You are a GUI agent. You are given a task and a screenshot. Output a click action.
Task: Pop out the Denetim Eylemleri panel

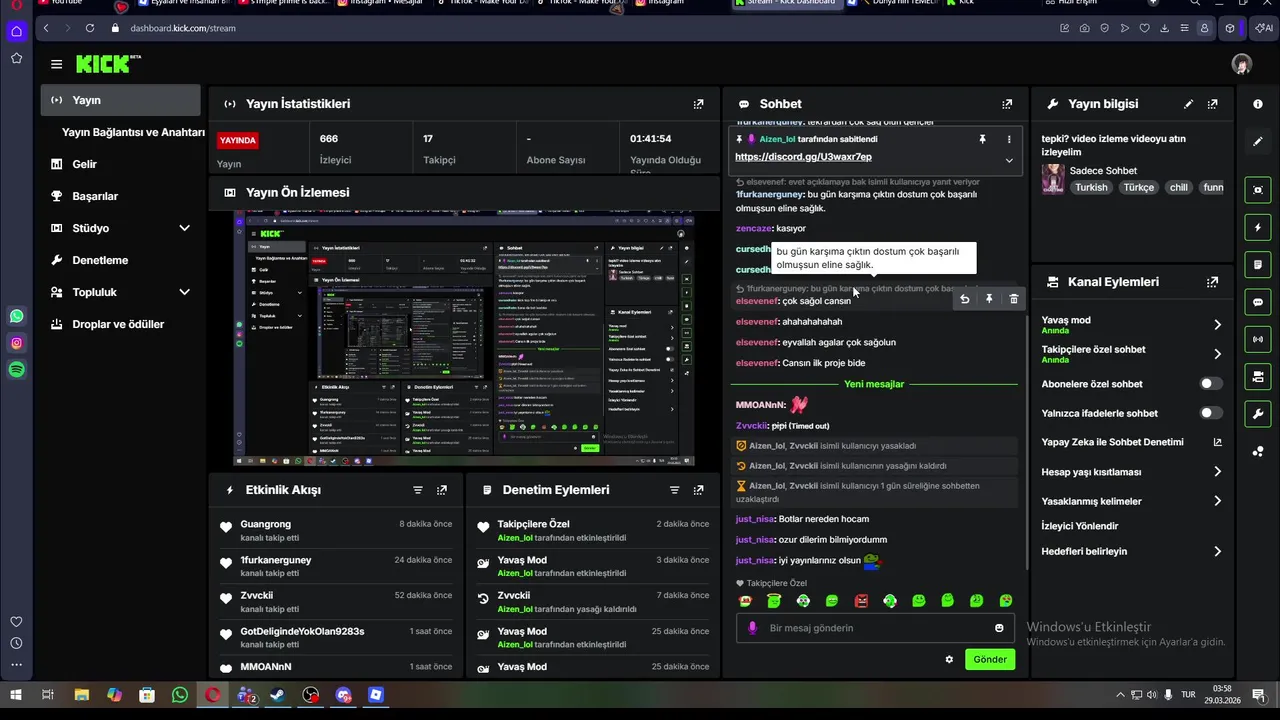pos(698,490)
